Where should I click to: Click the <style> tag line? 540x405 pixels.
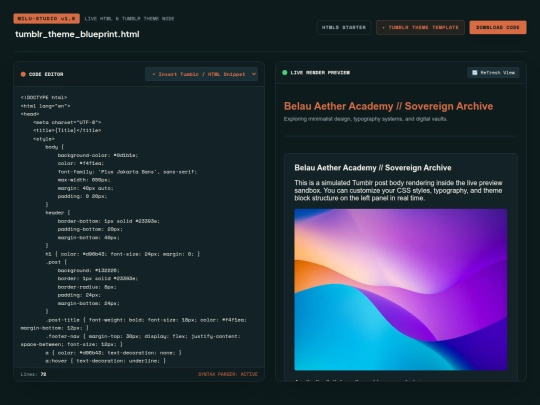pos(44,139)
